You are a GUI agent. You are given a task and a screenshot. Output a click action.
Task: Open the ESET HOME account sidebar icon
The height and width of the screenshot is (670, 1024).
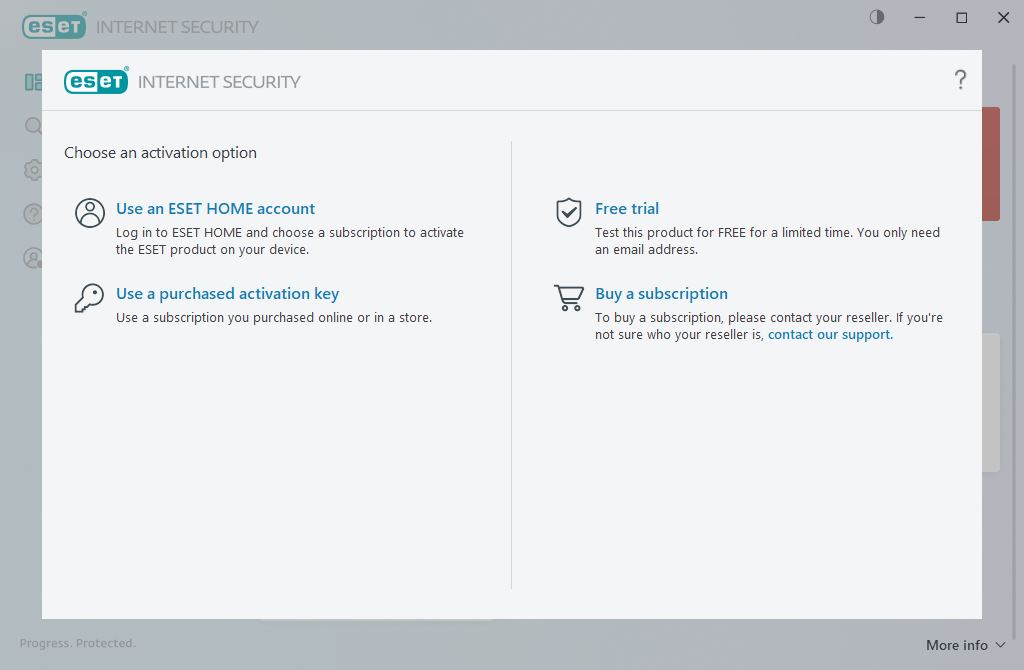click(33, 258)
